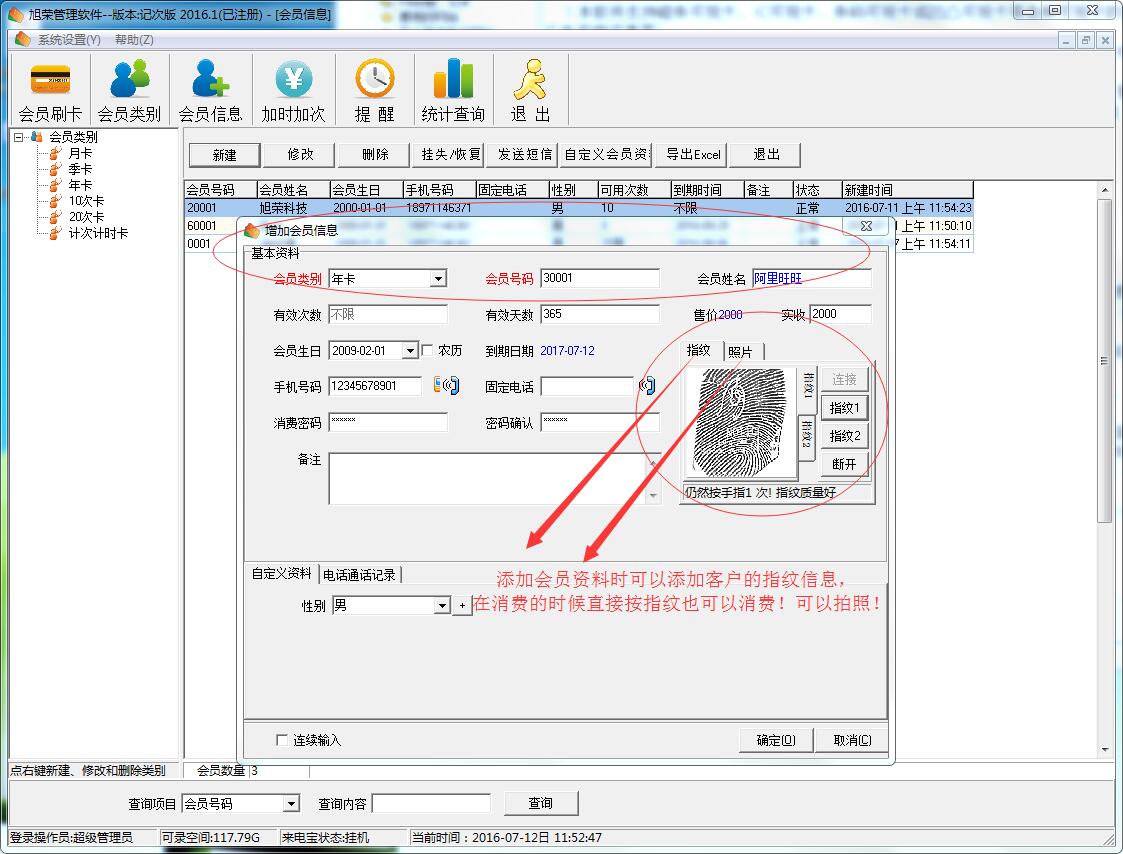1123x854 pixels.
Task: Click the 会员姓名 name input field
Action: pyautogui.click(x=810, y=279)
